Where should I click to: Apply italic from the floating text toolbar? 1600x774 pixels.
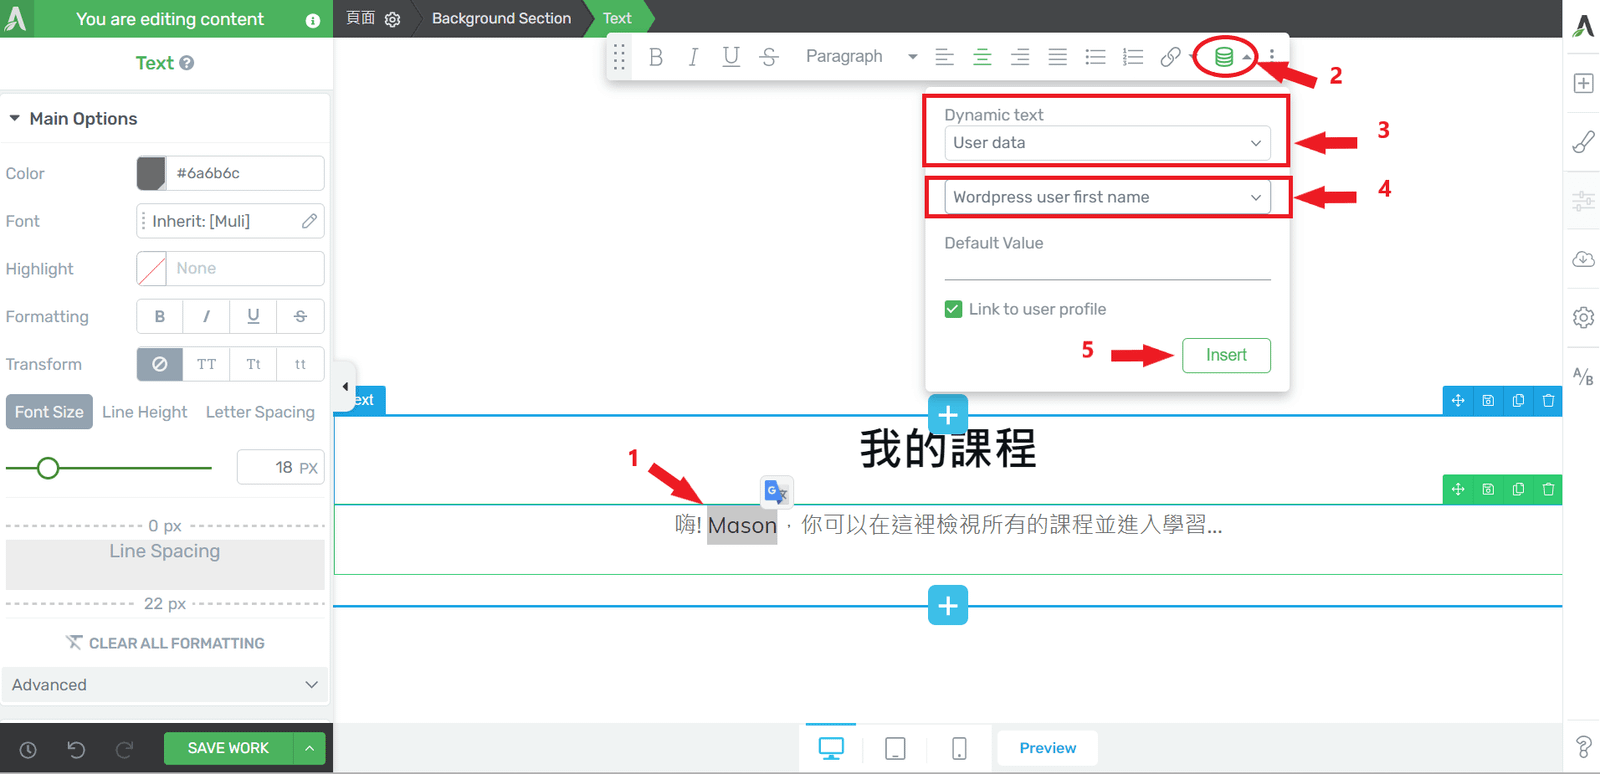click(x=693, y=57)
